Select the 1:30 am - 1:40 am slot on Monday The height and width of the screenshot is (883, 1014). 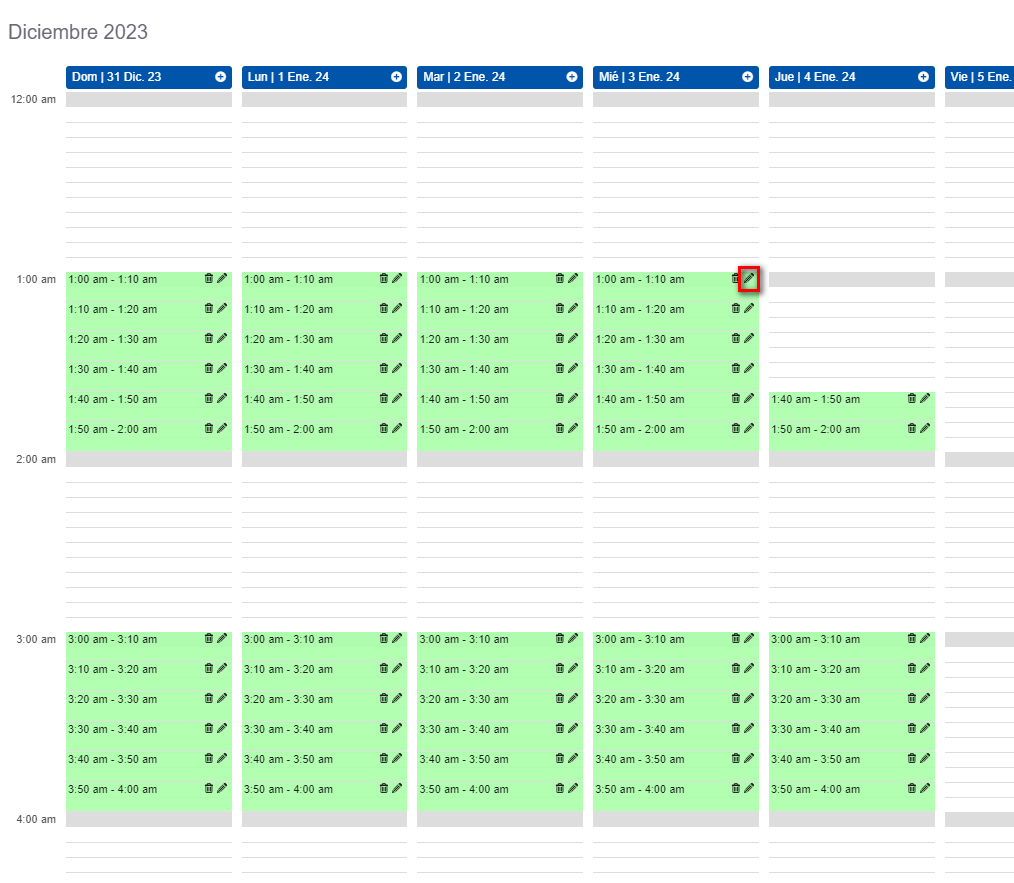(x=310, y=368)
